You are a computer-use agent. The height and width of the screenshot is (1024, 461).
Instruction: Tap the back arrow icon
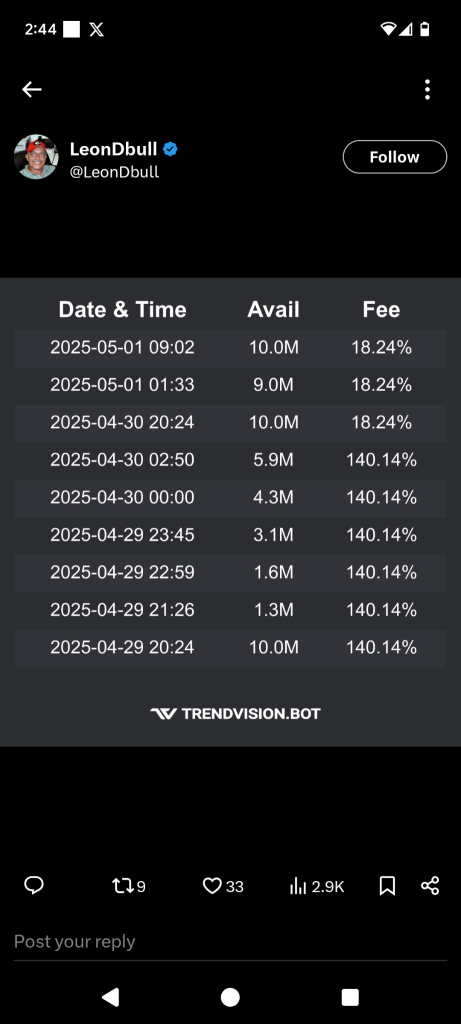tap(31, 89)
